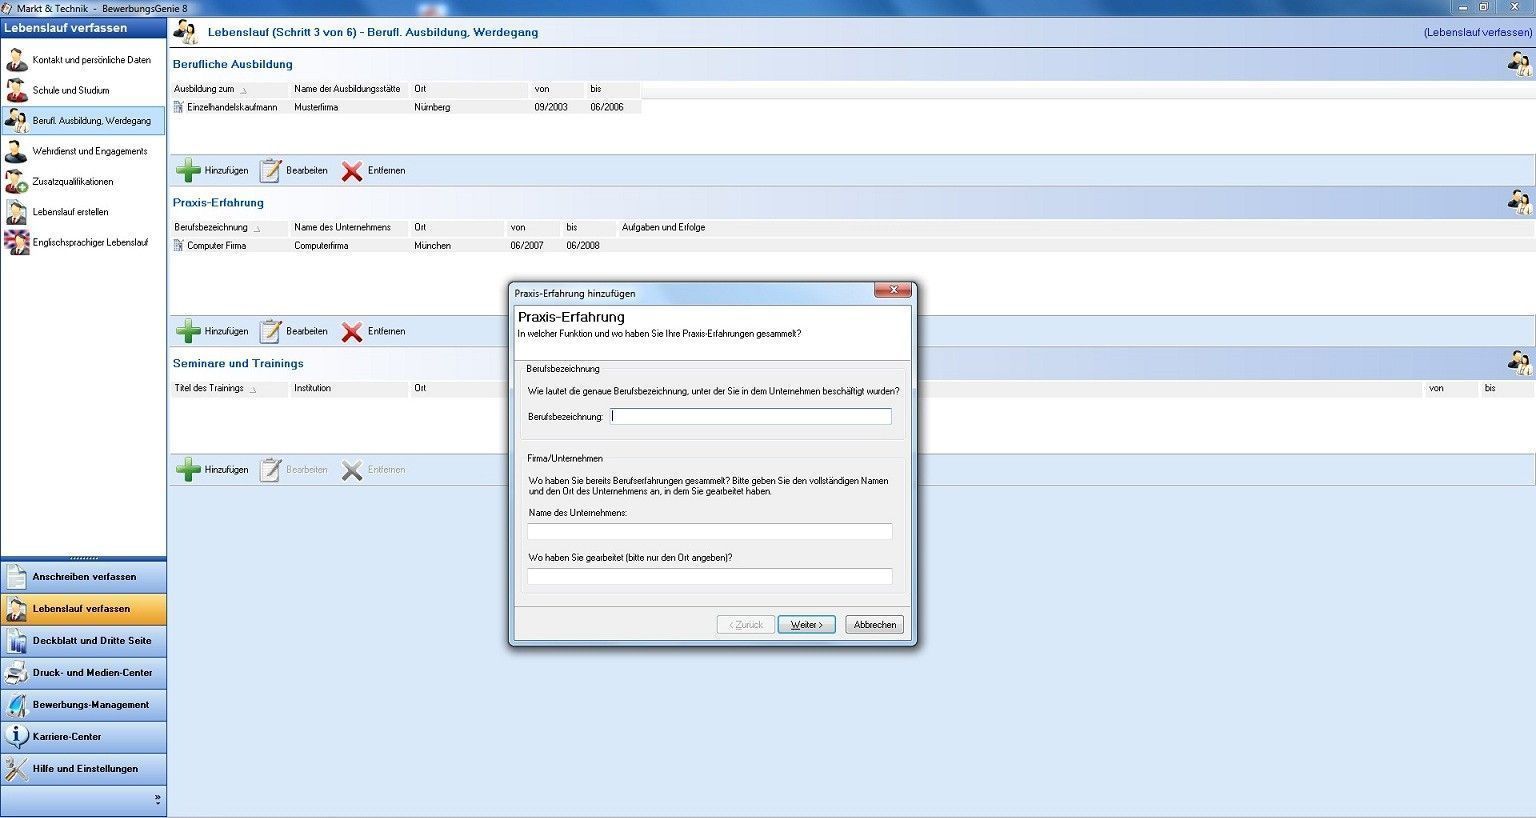
Task: Open Zusatzqualifikationen in the sidebar
Action: click(72, 182)
